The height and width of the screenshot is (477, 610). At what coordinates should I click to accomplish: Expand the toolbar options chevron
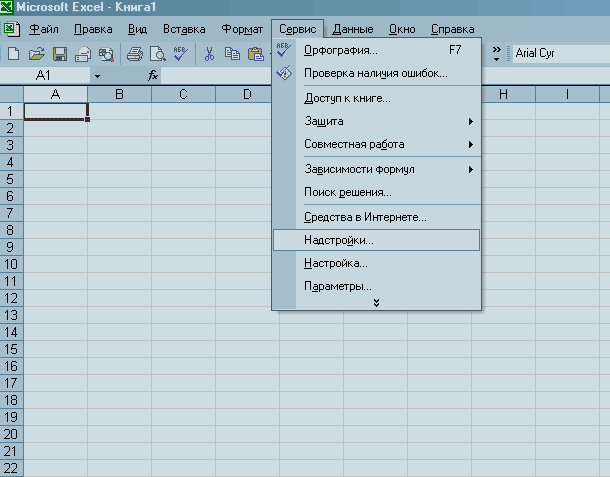[x=496, y=54]
